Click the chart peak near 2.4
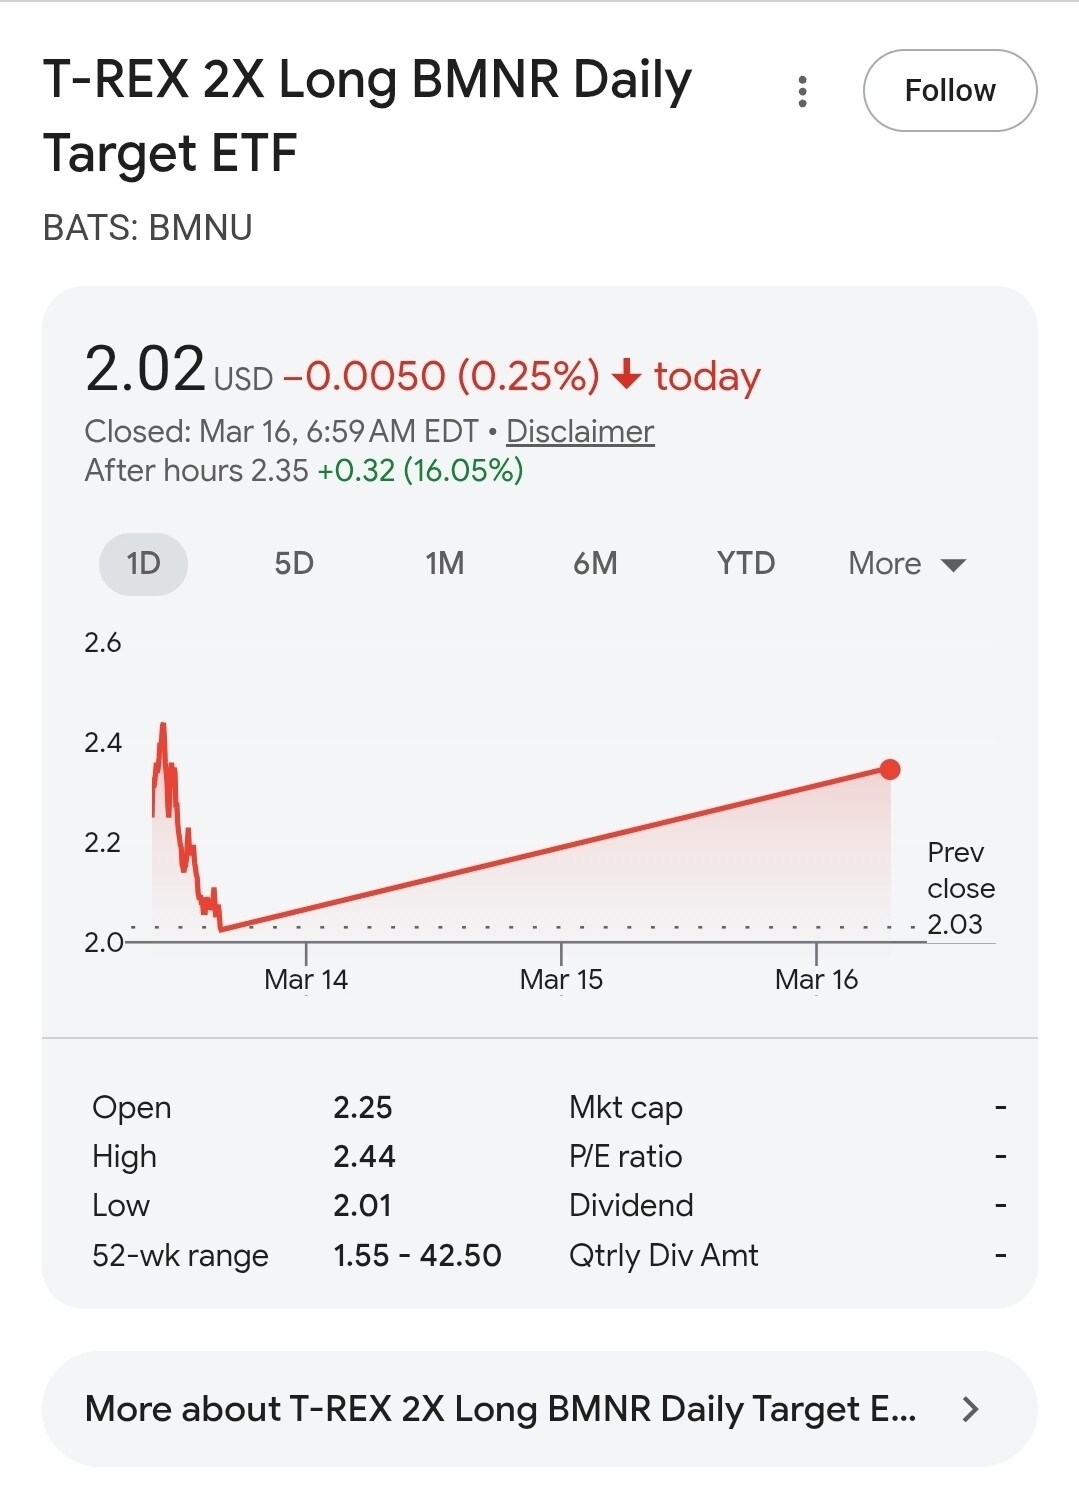The height and width of the screenshot is (1500, 1079). click(163, 726)
